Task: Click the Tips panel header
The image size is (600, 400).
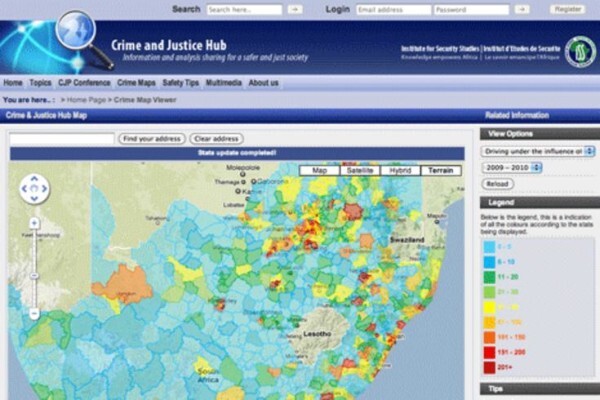Action: [540, 389]
